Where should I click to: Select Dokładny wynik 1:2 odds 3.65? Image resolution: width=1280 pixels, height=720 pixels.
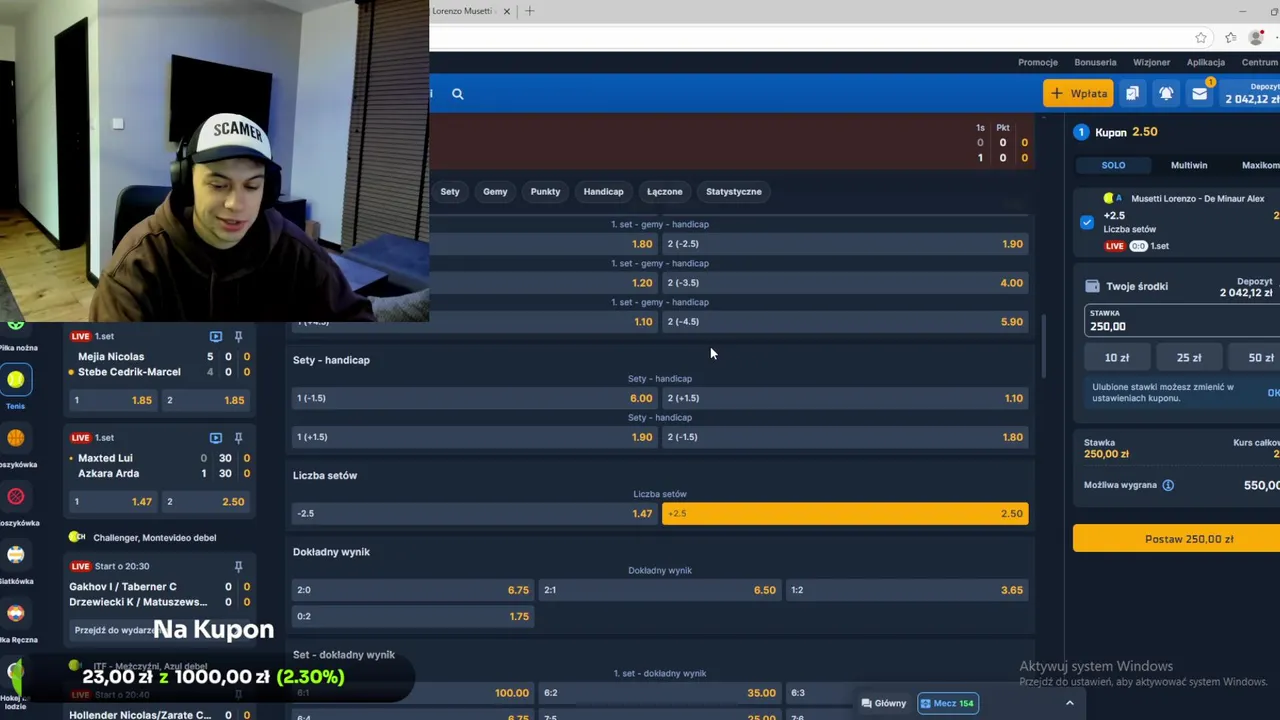click(x=907, y=590)
